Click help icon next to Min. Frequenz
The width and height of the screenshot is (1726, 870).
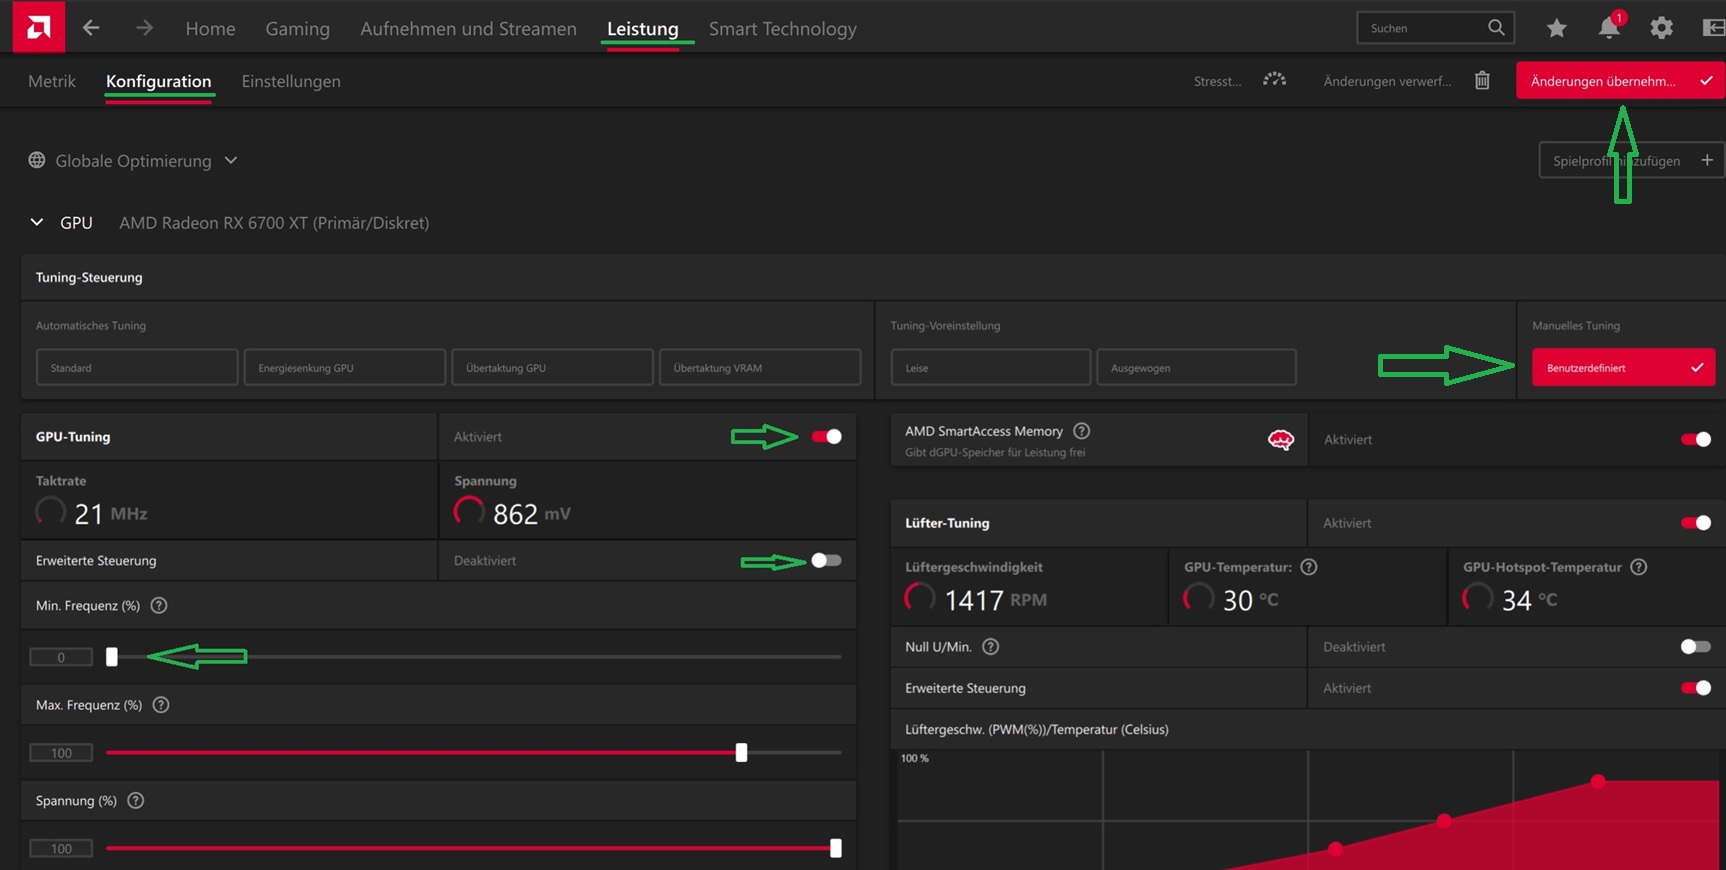tap(159, 605)
